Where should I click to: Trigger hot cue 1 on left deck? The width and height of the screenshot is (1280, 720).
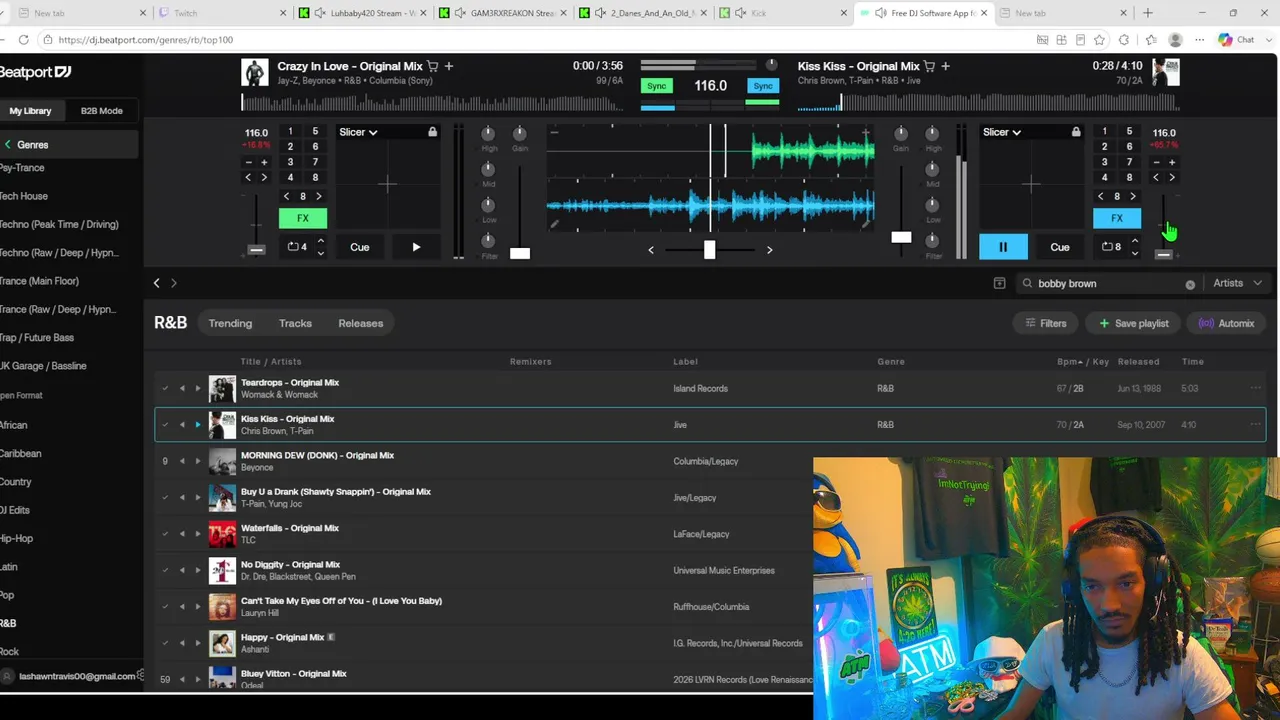(290, 131)
